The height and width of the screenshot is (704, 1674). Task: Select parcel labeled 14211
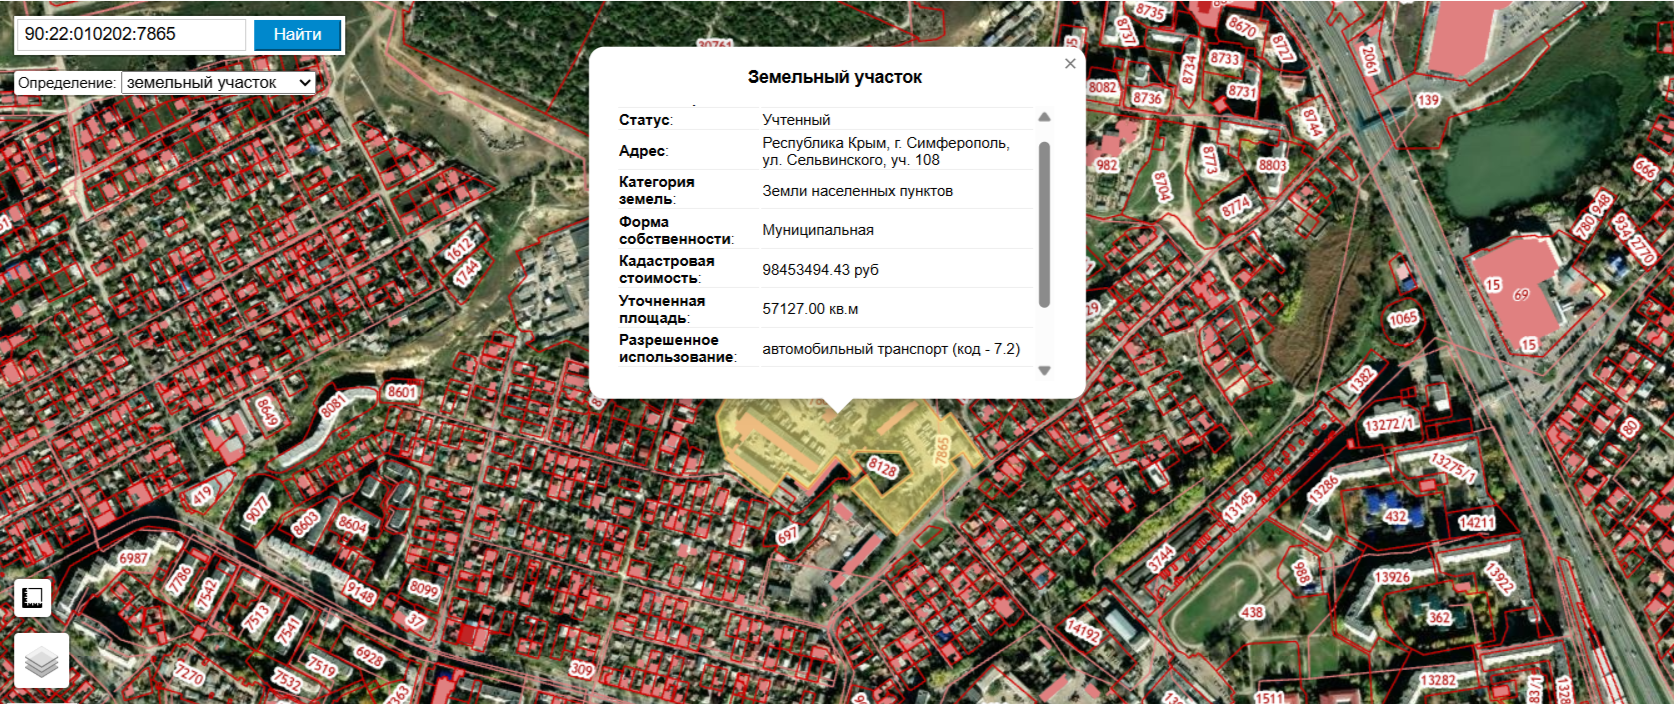pyautogui.click(x=1476, y=522)
